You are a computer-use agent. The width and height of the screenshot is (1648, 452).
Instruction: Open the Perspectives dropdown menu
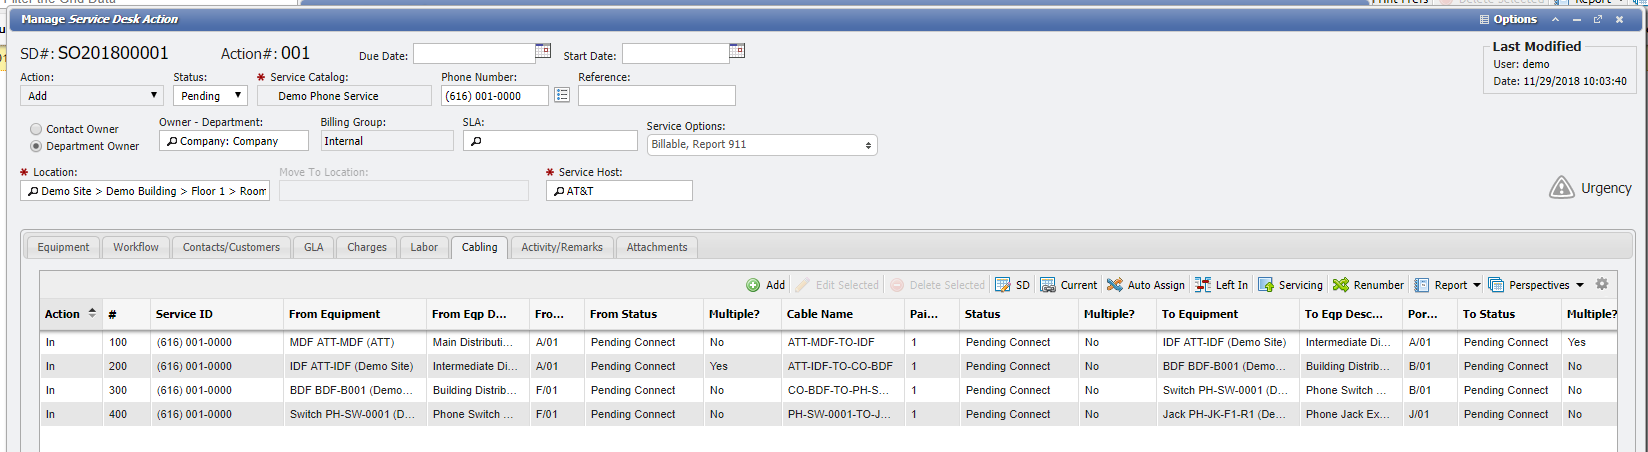tap(1536, 285)
